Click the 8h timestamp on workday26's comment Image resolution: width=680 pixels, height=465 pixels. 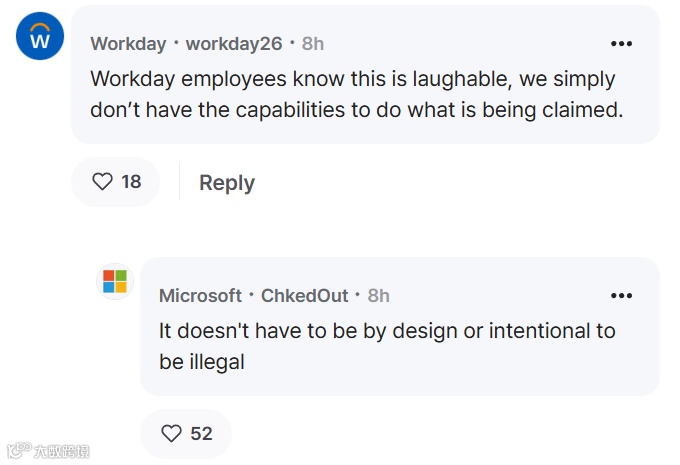pos(313,44)
